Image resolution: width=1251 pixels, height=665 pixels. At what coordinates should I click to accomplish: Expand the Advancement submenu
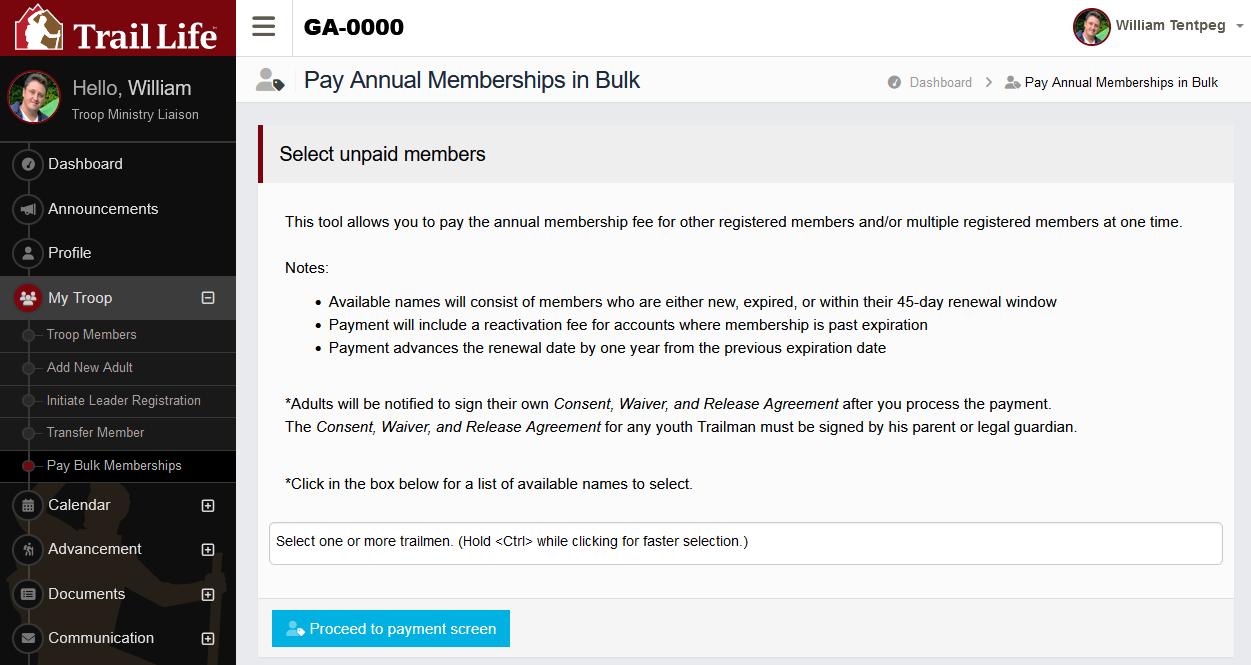[x=208, y=549]
